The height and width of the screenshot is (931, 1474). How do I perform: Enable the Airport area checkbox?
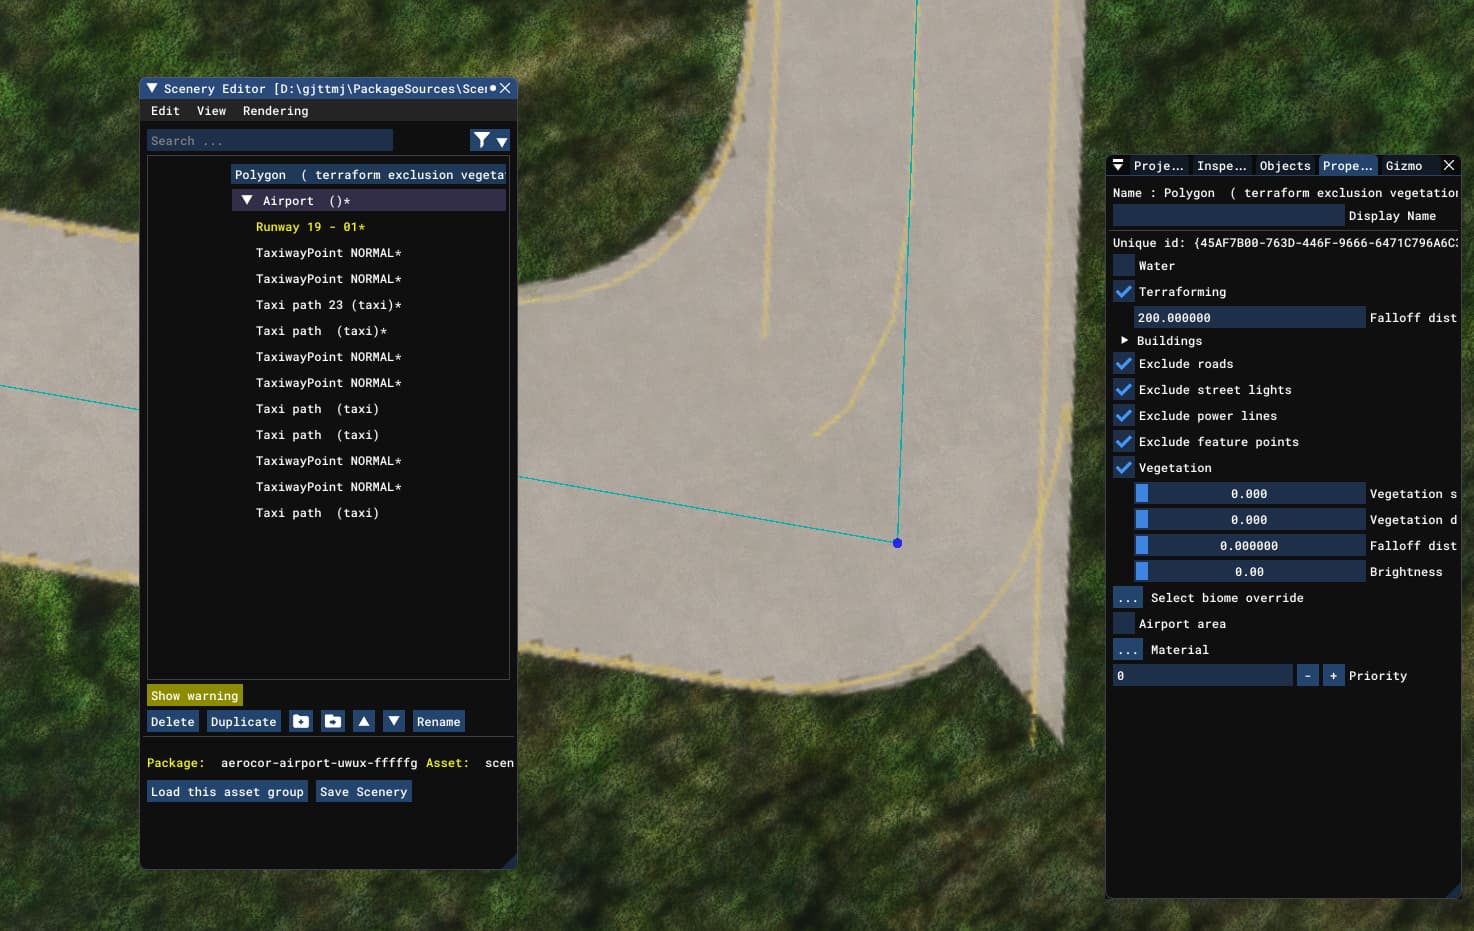pos(1124,624)
